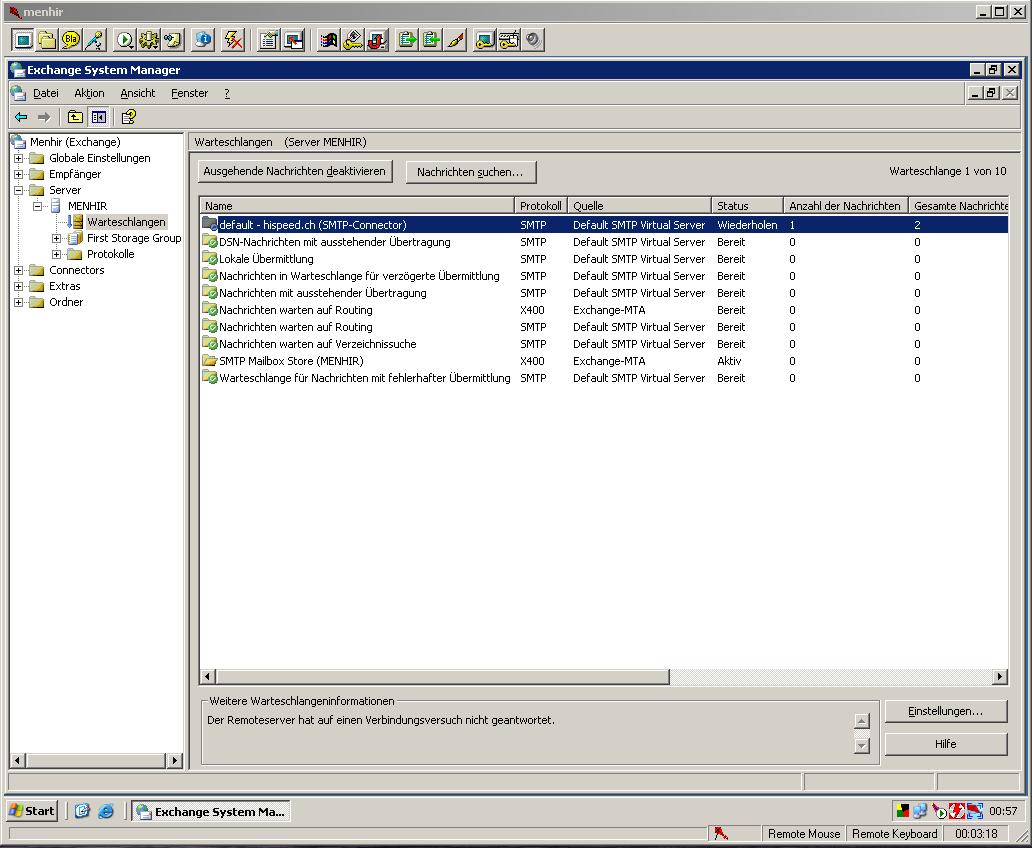
Task: Open the Ansicht menu
Action: click(137, 93)
